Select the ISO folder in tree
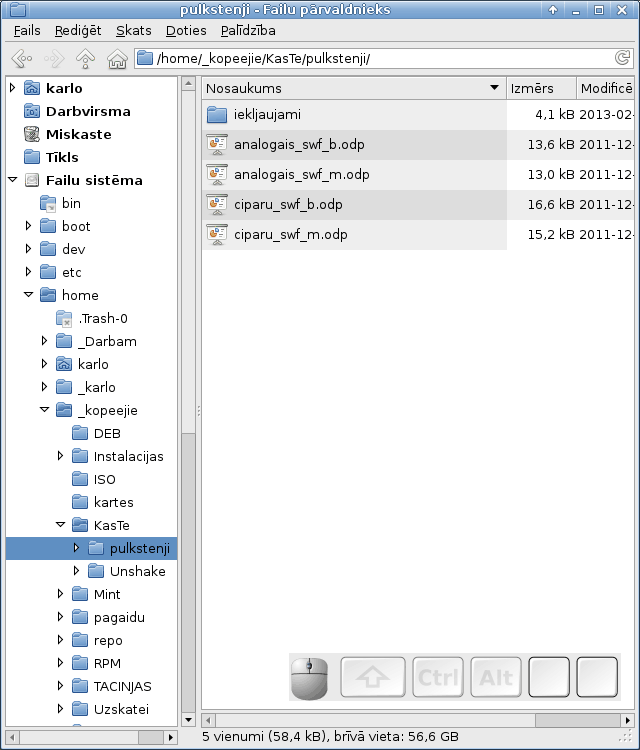Viewport: 640px width, 750px height. (104, 480)
